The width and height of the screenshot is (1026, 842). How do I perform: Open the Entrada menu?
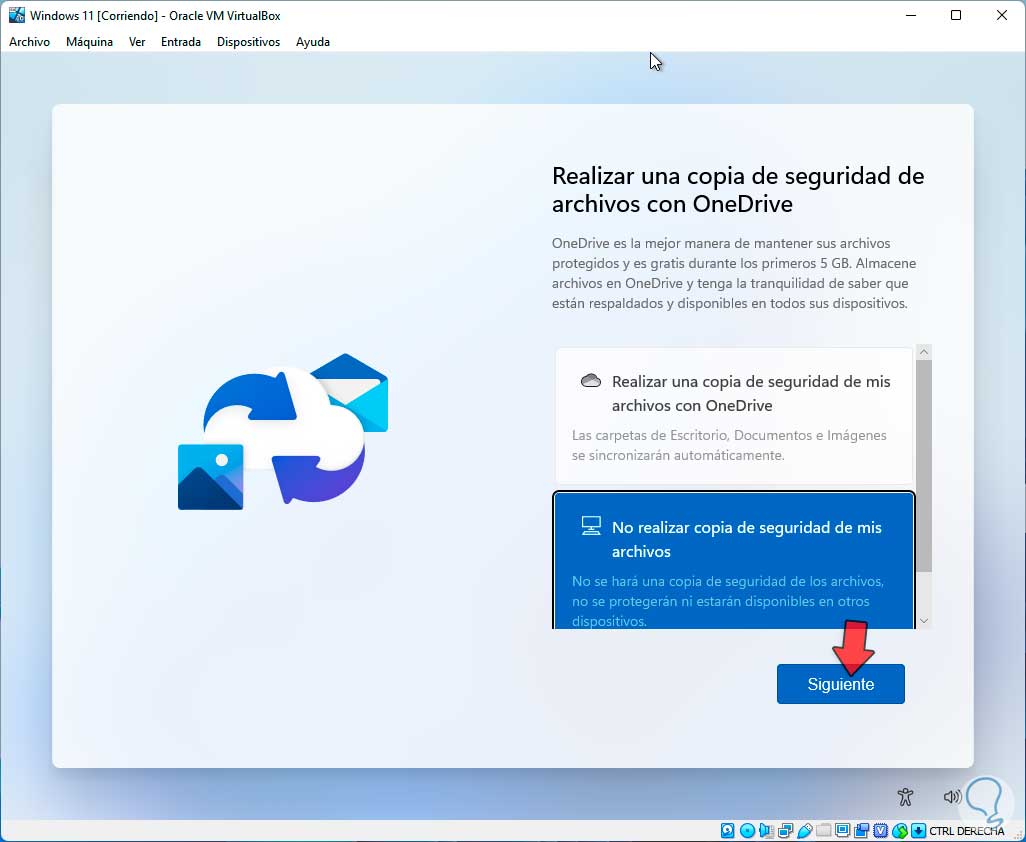(x=181, y=42)
